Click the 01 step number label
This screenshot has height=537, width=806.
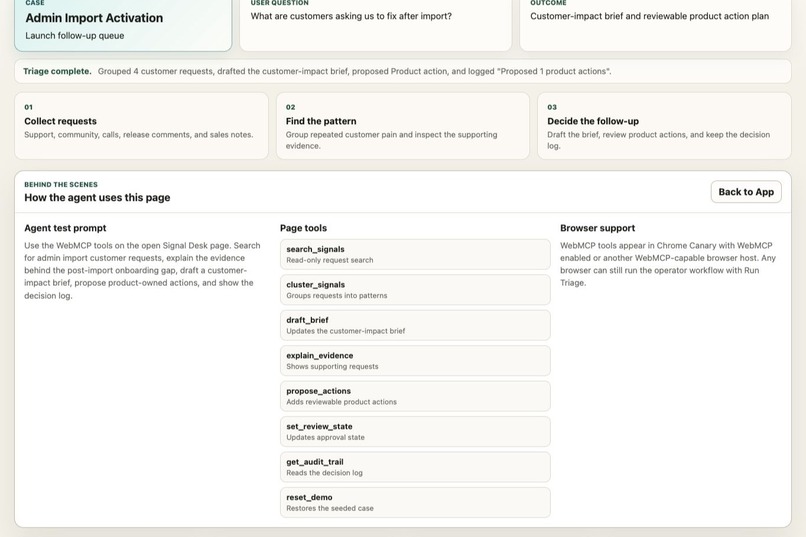[28, 107]
